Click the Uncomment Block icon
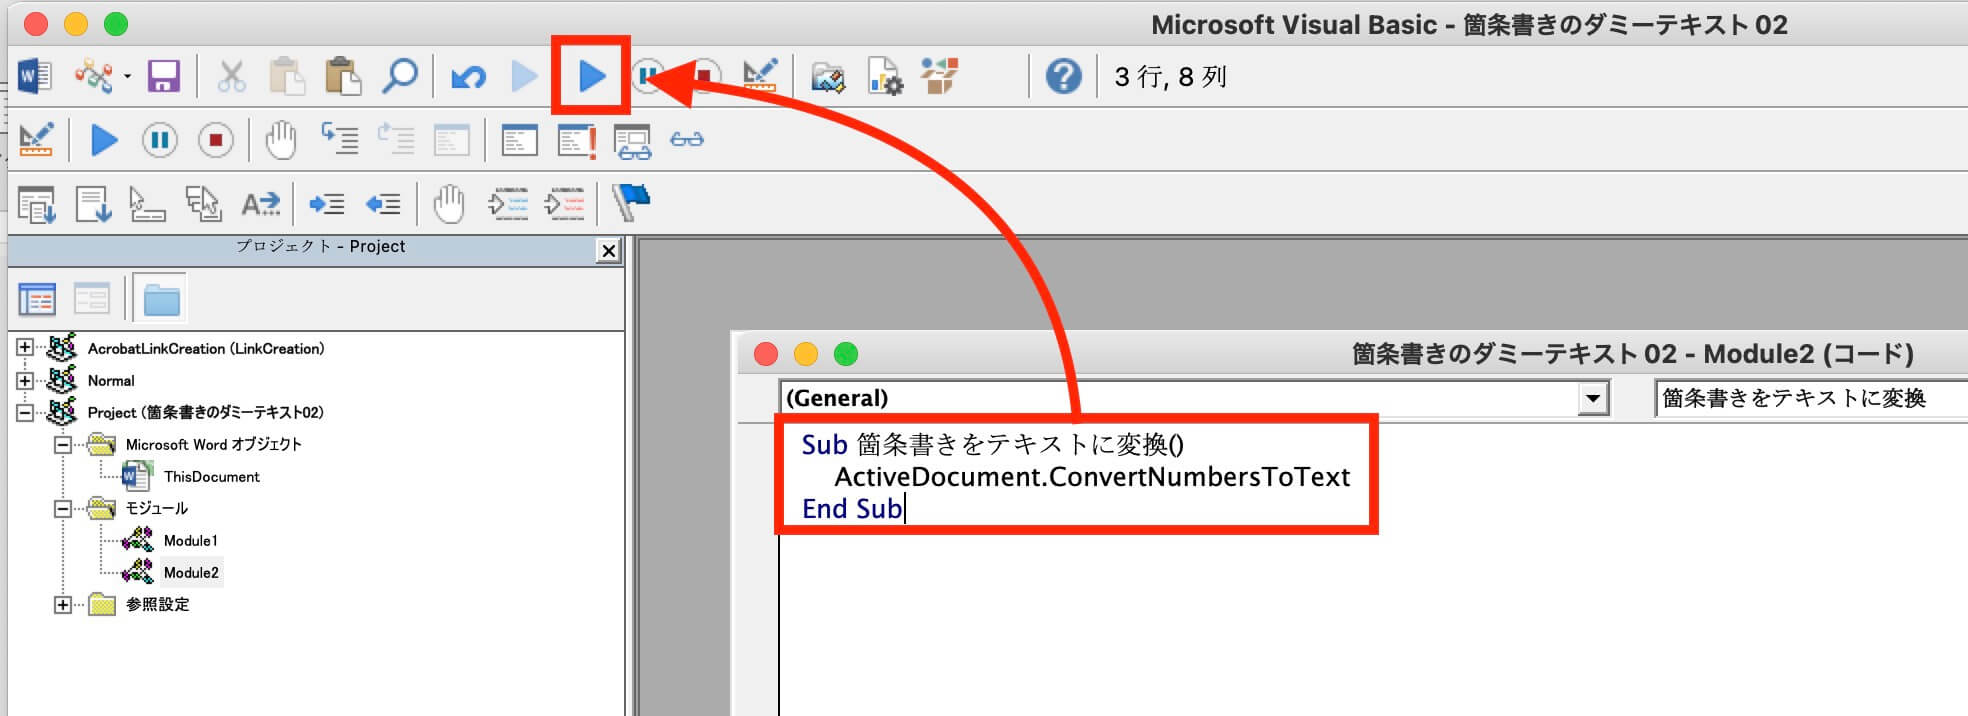 [564, 204]
